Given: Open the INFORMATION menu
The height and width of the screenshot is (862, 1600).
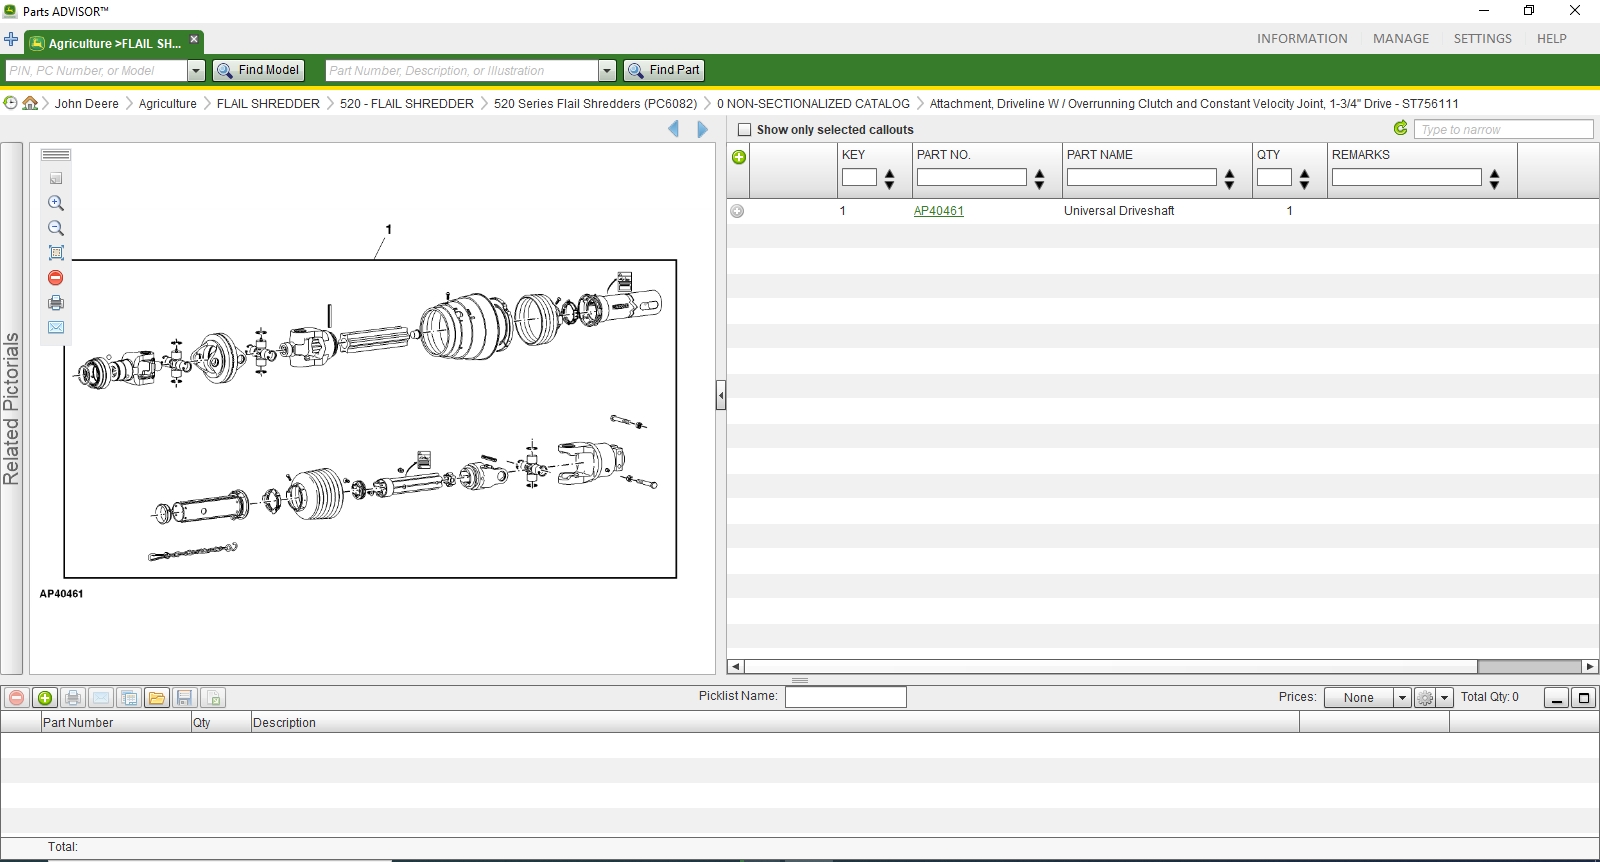Looking at the screenshot, I should (x=1302, y=39).
